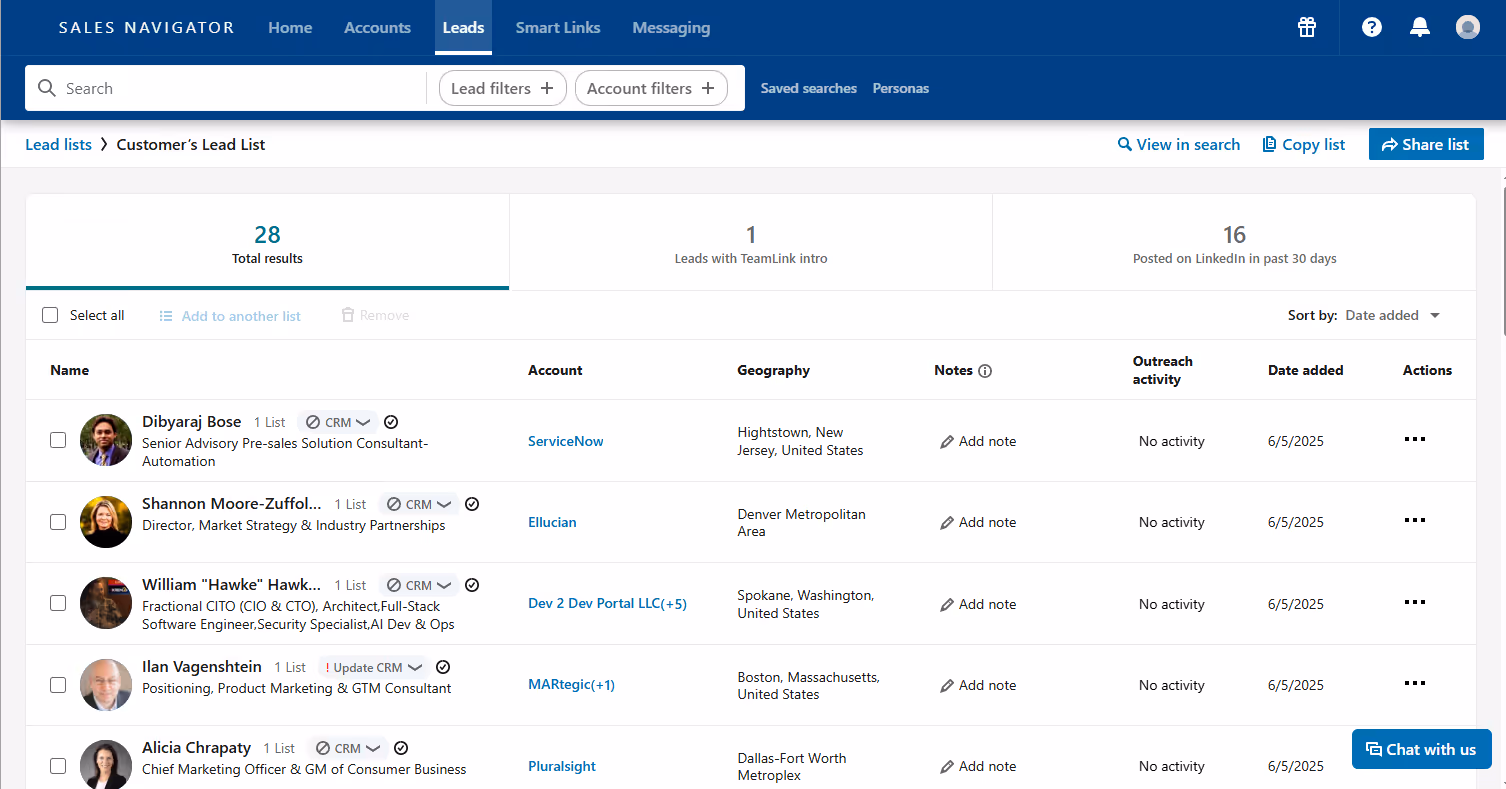Open the Account filters expander
The height and width of the screenshot is (789, 1506).
(651, 88)
